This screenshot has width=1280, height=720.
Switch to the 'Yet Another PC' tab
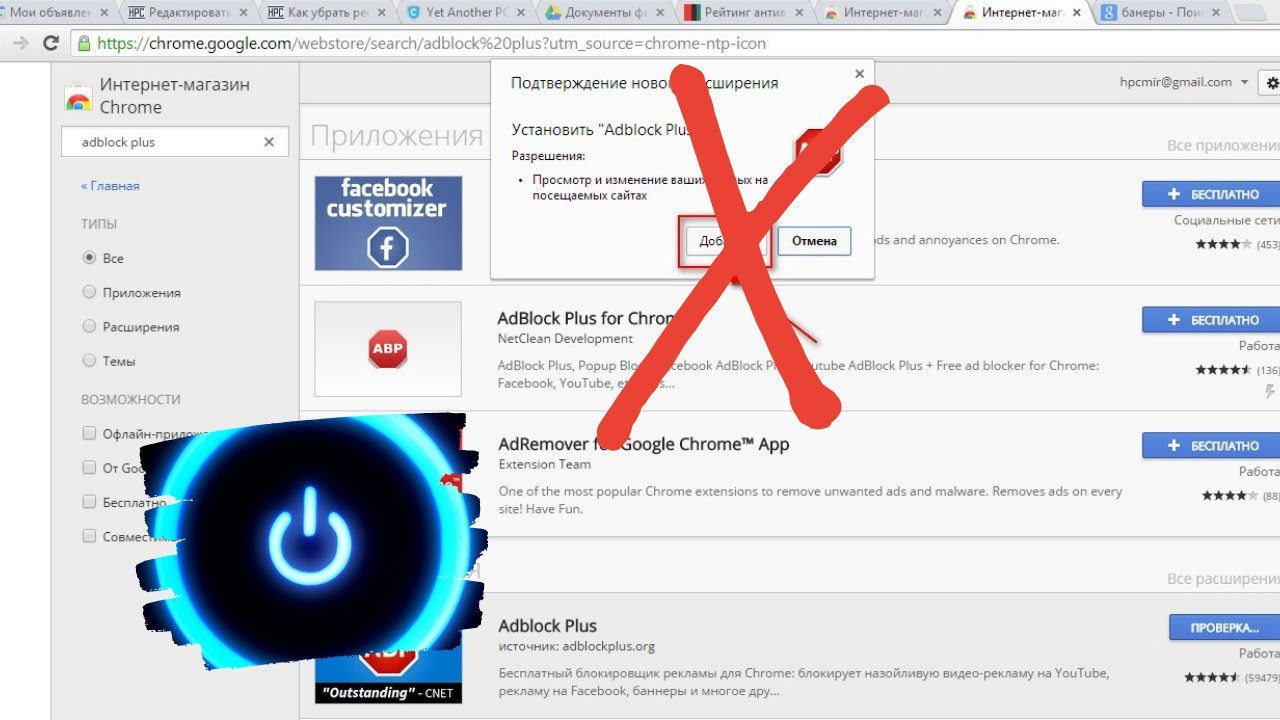click(x=465, y=13)
